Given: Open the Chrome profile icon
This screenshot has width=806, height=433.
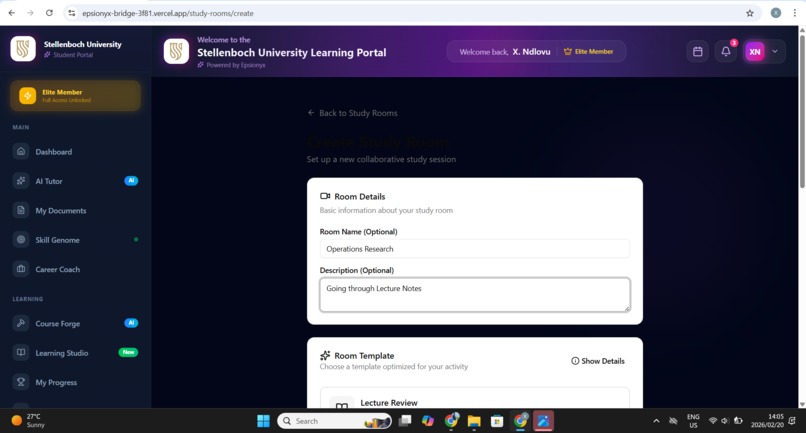Looking at the screenshot, I should pos(776,13).
